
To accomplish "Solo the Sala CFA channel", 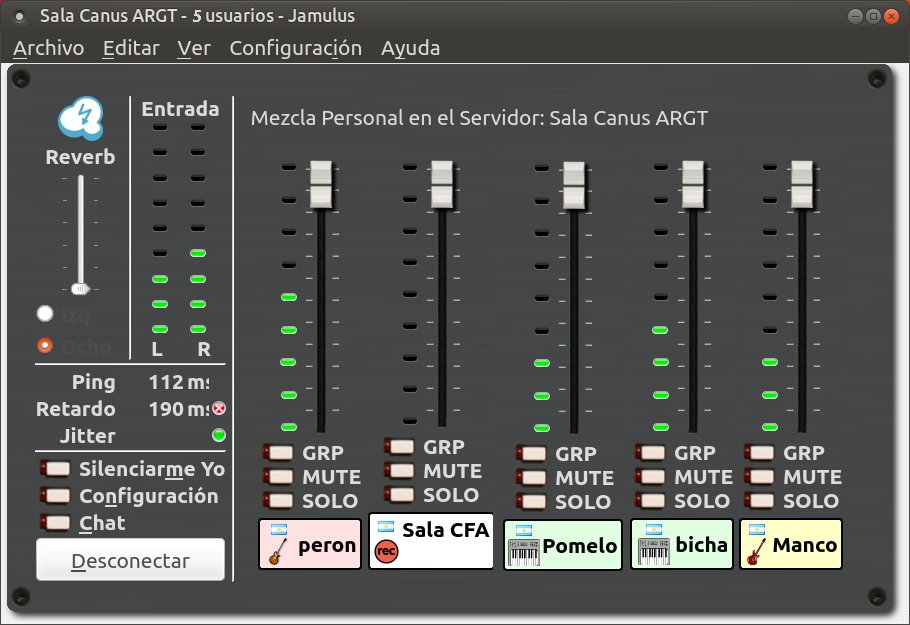I will 399,494.
